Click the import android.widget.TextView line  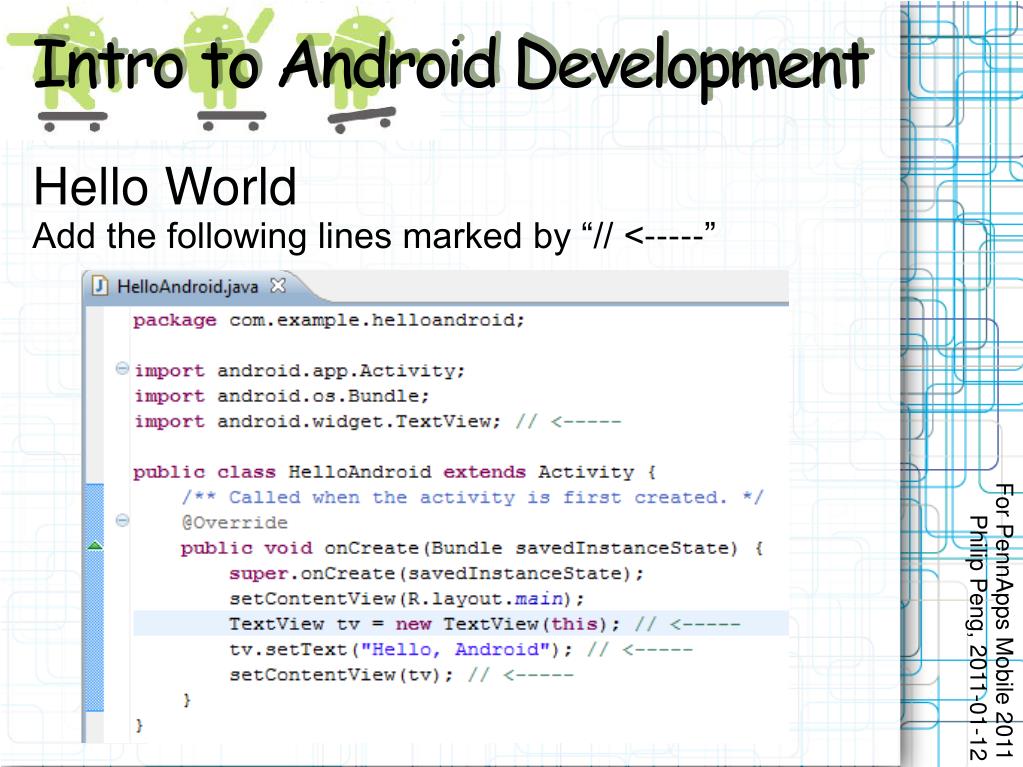click(378, 421)
